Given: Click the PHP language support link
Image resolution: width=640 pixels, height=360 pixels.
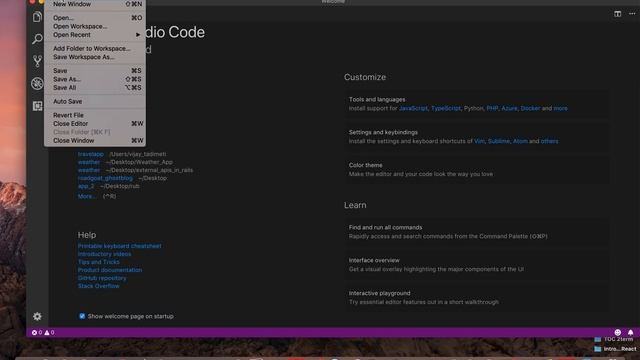Looking at the screenshot, I should click(492, 108).
